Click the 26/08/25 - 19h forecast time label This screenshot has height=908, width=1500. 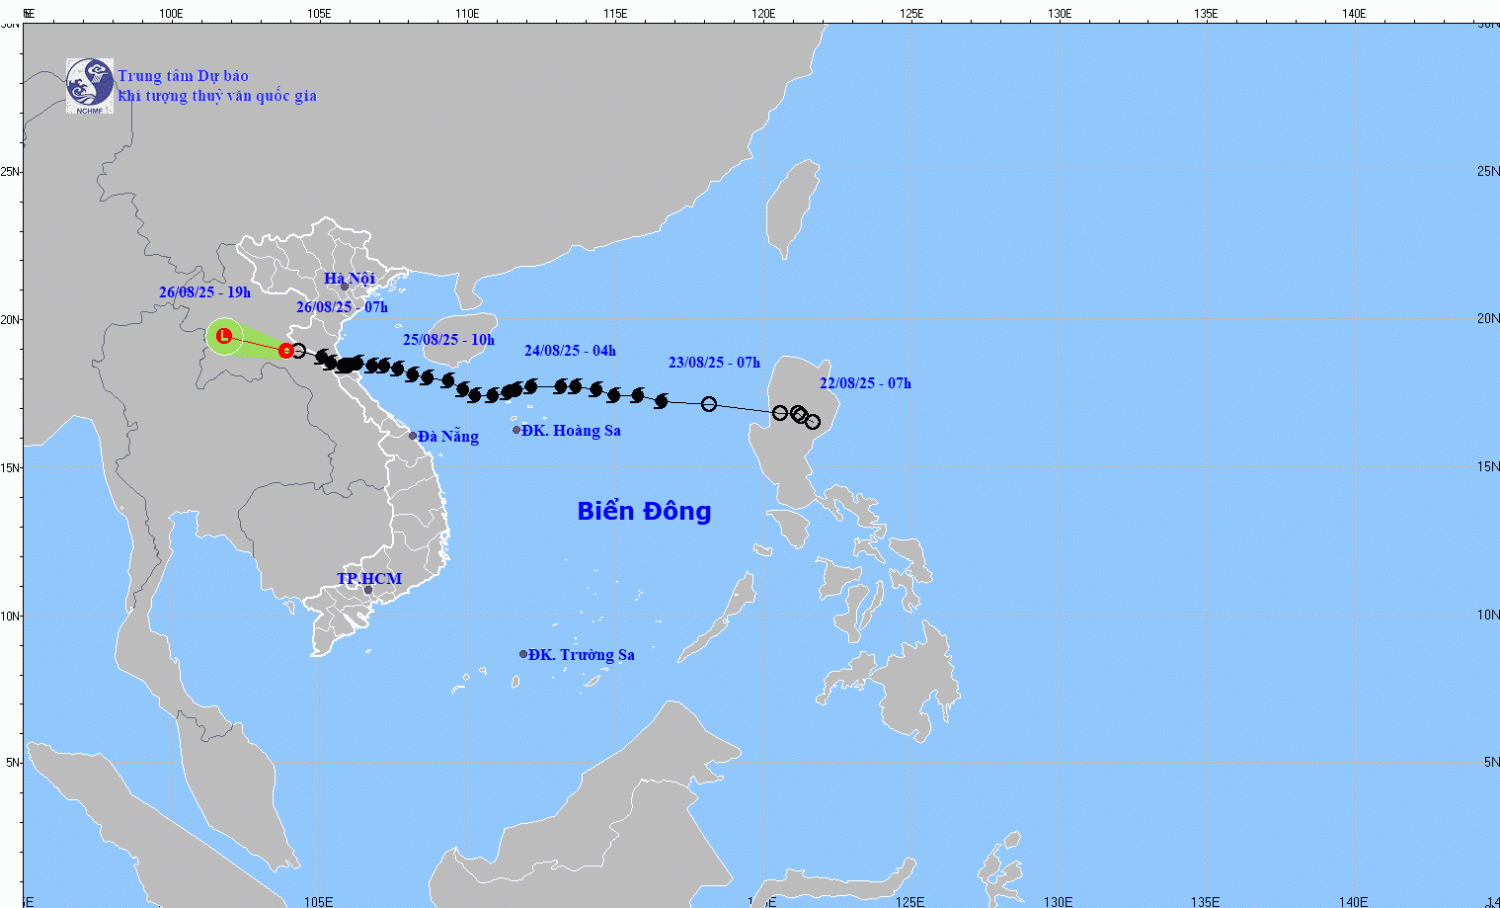[204, 292]
